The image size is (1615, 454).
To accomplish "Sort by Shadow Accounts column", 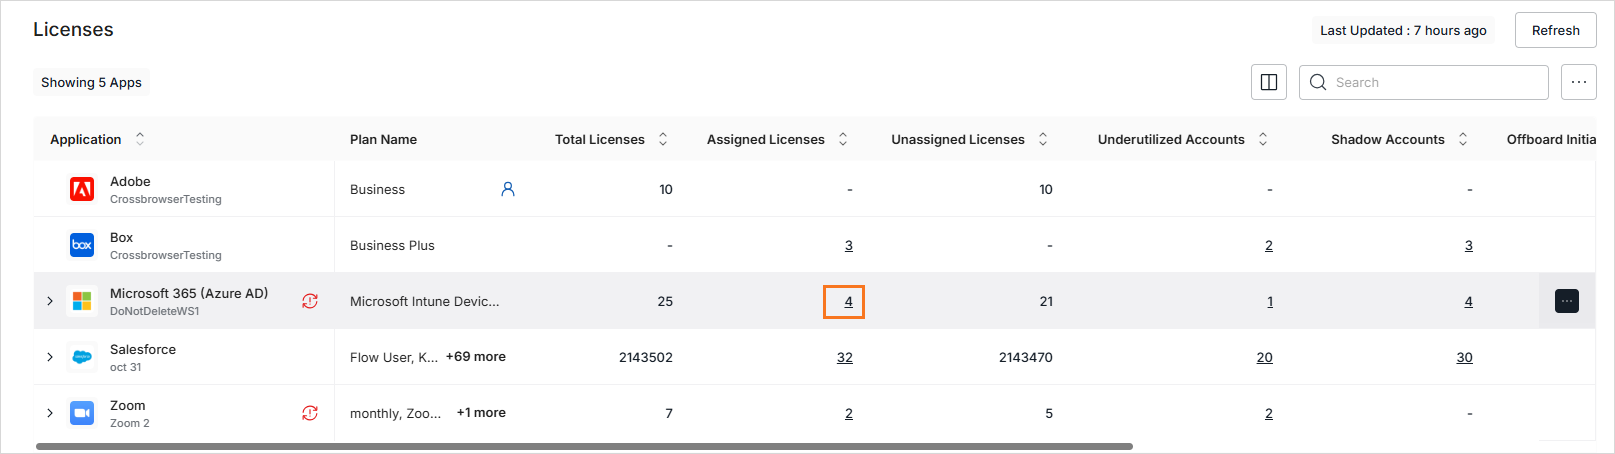I will click(x=1463, y=139).
